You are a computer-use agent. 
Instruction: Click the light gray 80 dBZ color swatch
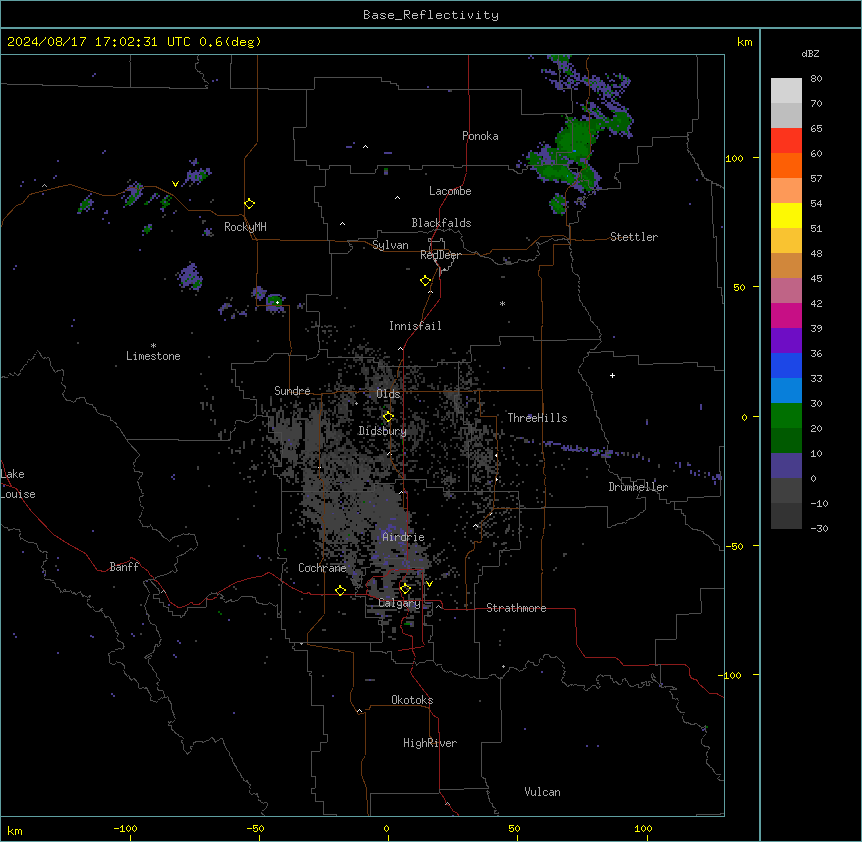(786, 91)
